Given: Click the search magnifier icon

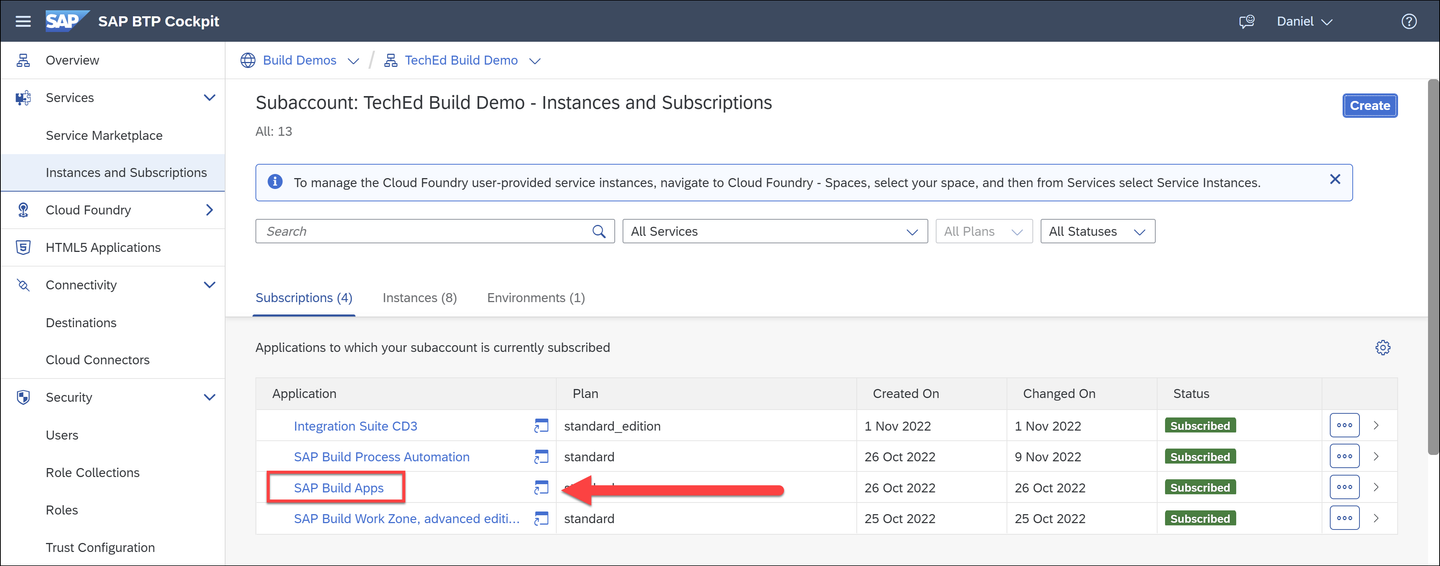Looking at the screenshot, I should pos(599,231).
